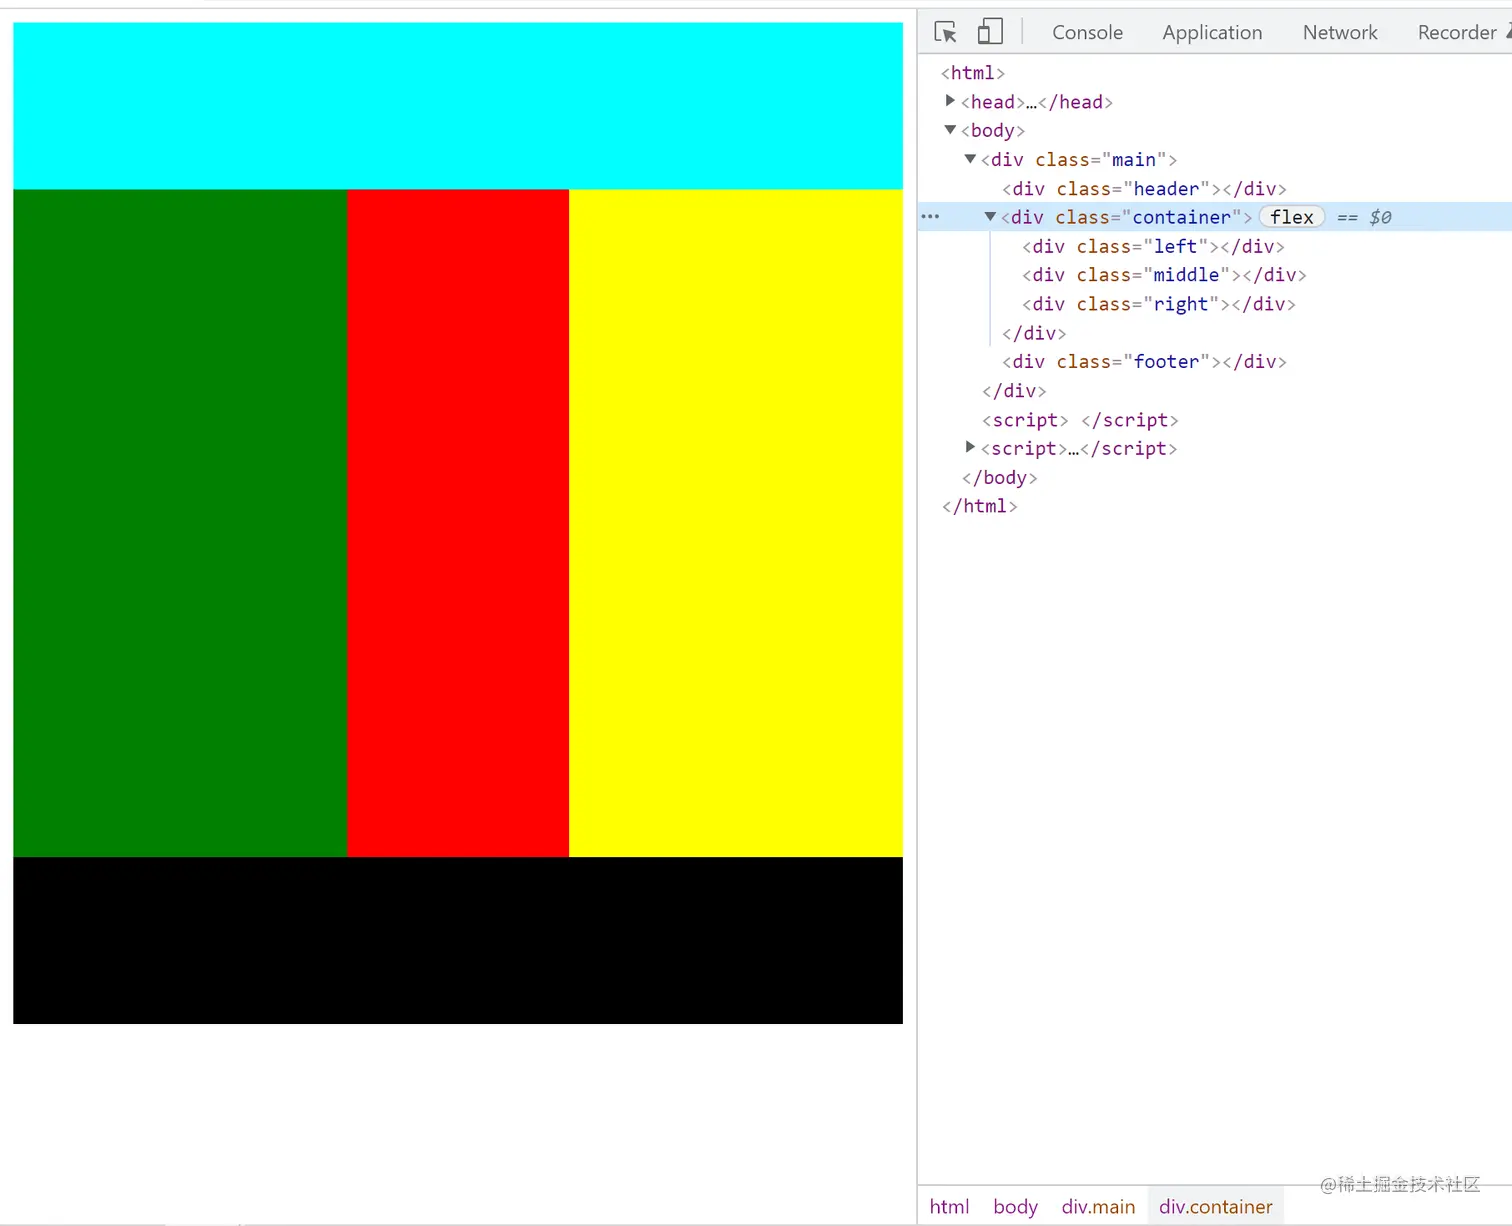Toggle the device toolbar icon

click(x=990, y=32)
